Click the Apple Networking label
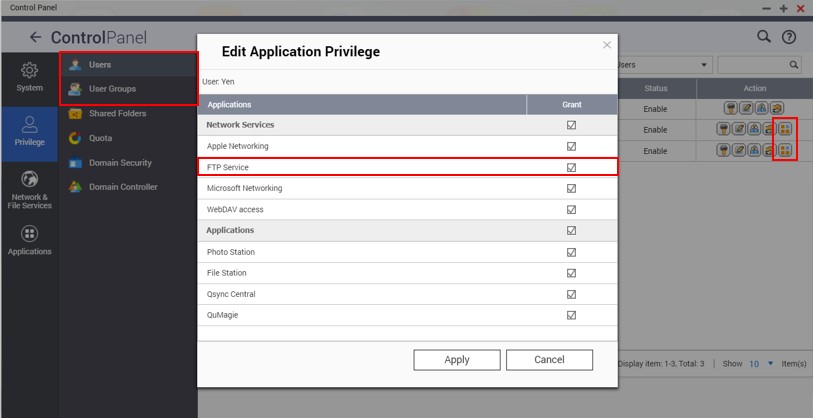 237,146
